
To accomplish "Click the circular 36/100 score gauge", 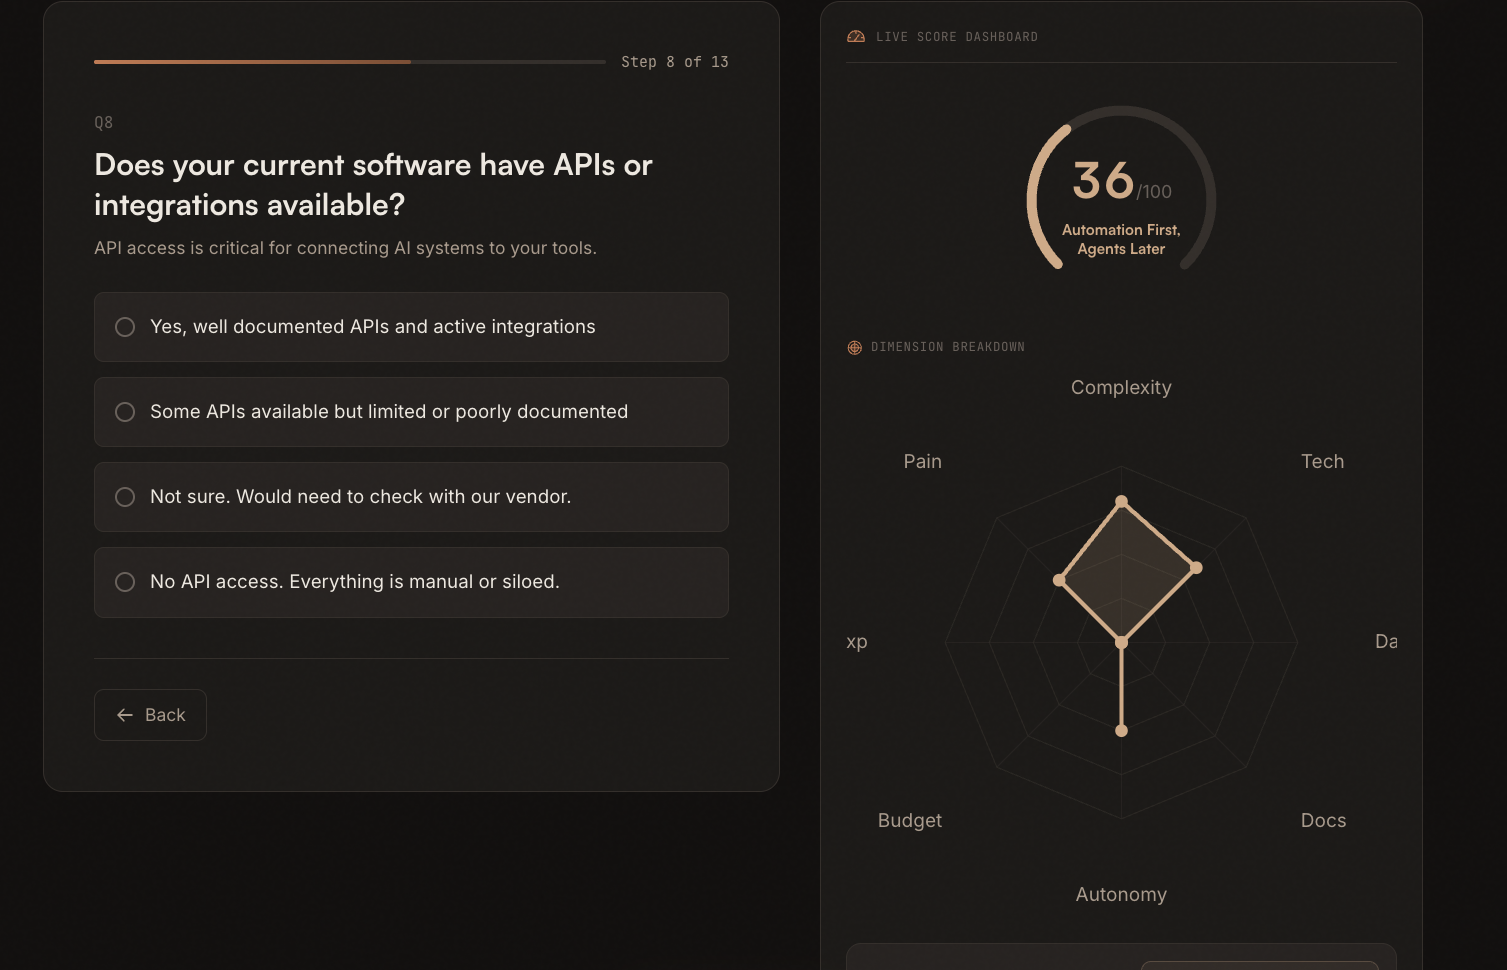I will pyautogui.click(x=1120, y=193).
